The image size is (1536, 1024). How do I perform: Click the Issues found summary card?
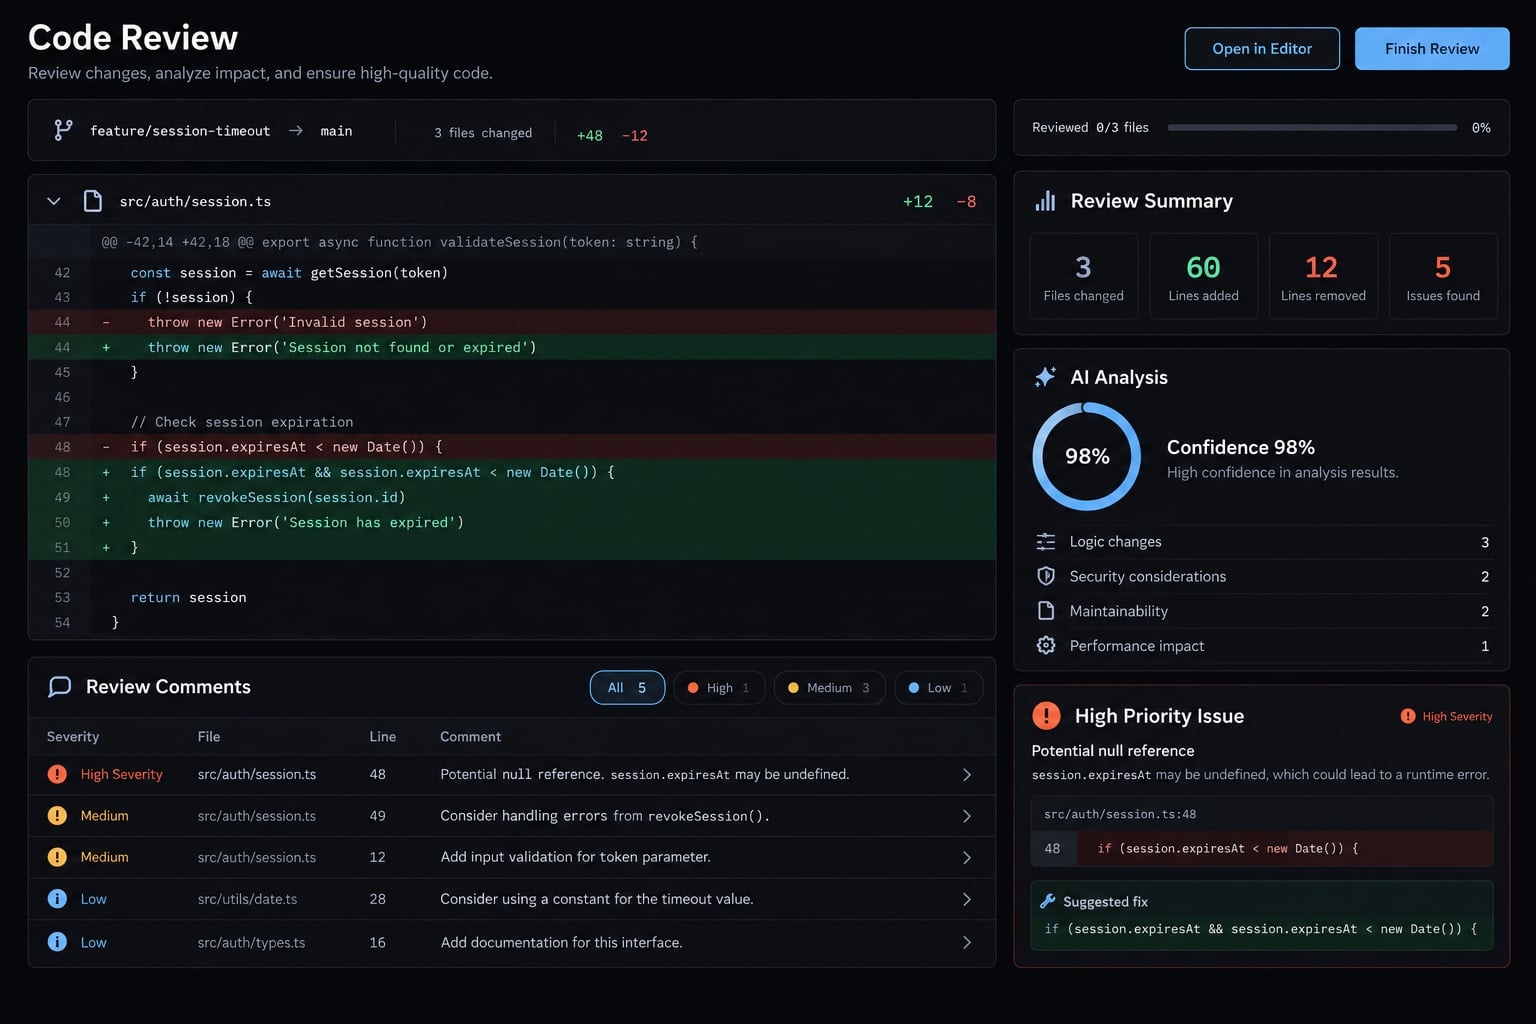pos(1443,276)
